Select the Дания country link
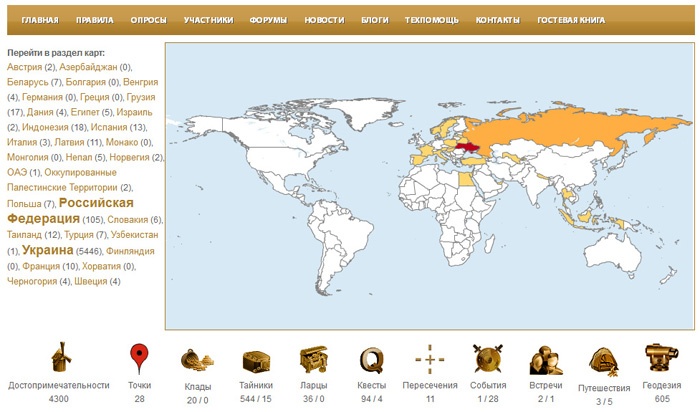This screenshot has width=700, height=412. [x=40, y=112]
